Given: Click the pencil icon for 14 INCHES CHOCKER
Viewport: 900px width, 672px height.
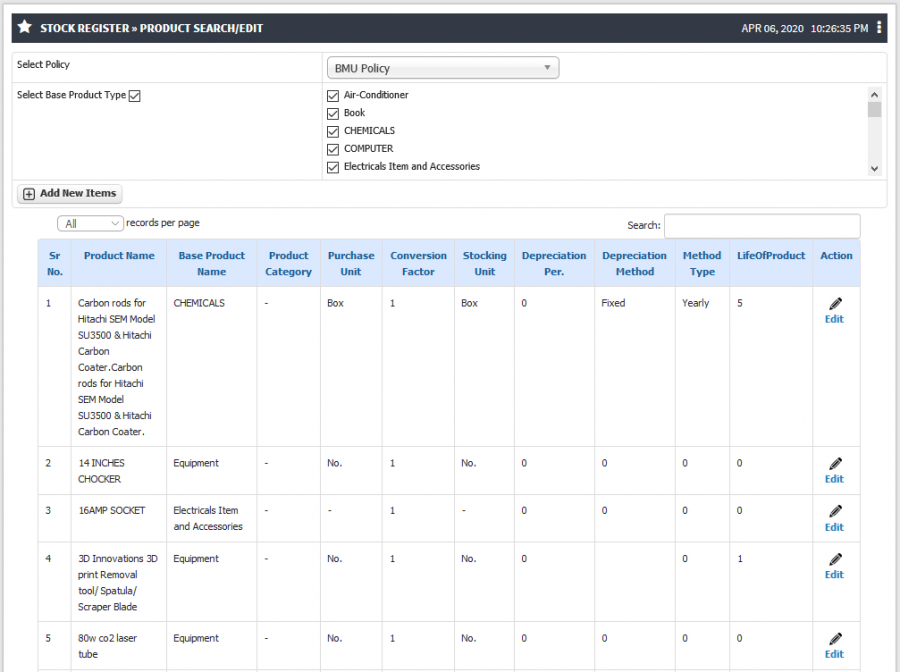Looking at the screenshot, I should [836, 464].
